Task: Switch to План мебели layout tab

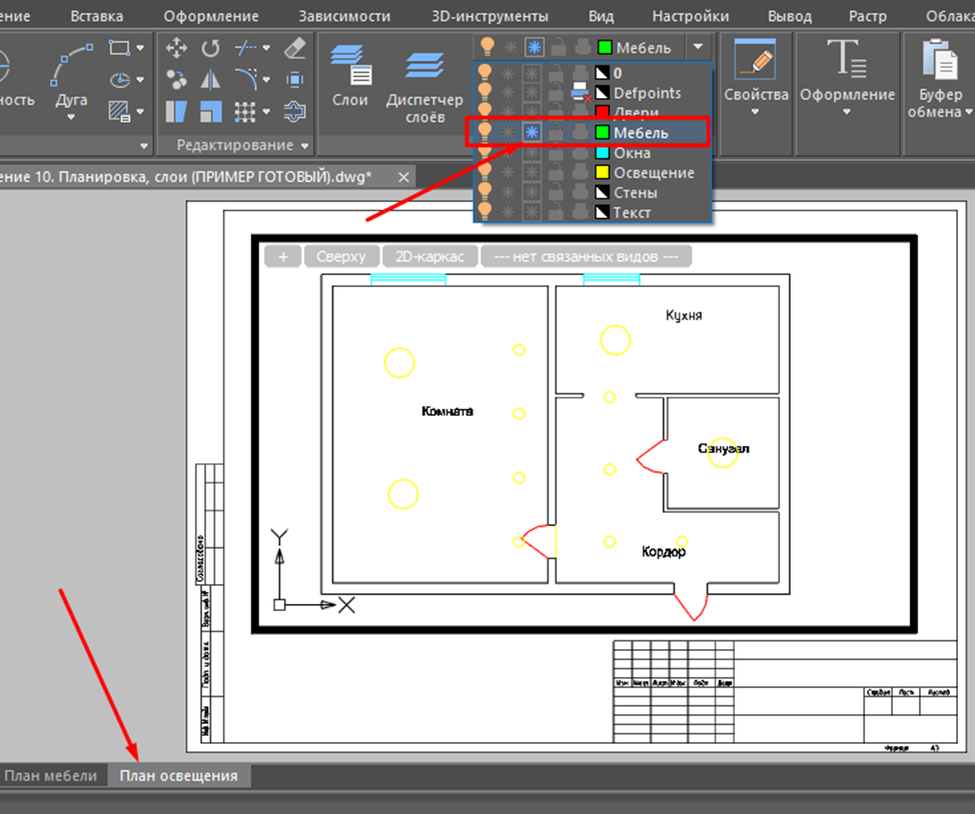Action: coord(51,776)
